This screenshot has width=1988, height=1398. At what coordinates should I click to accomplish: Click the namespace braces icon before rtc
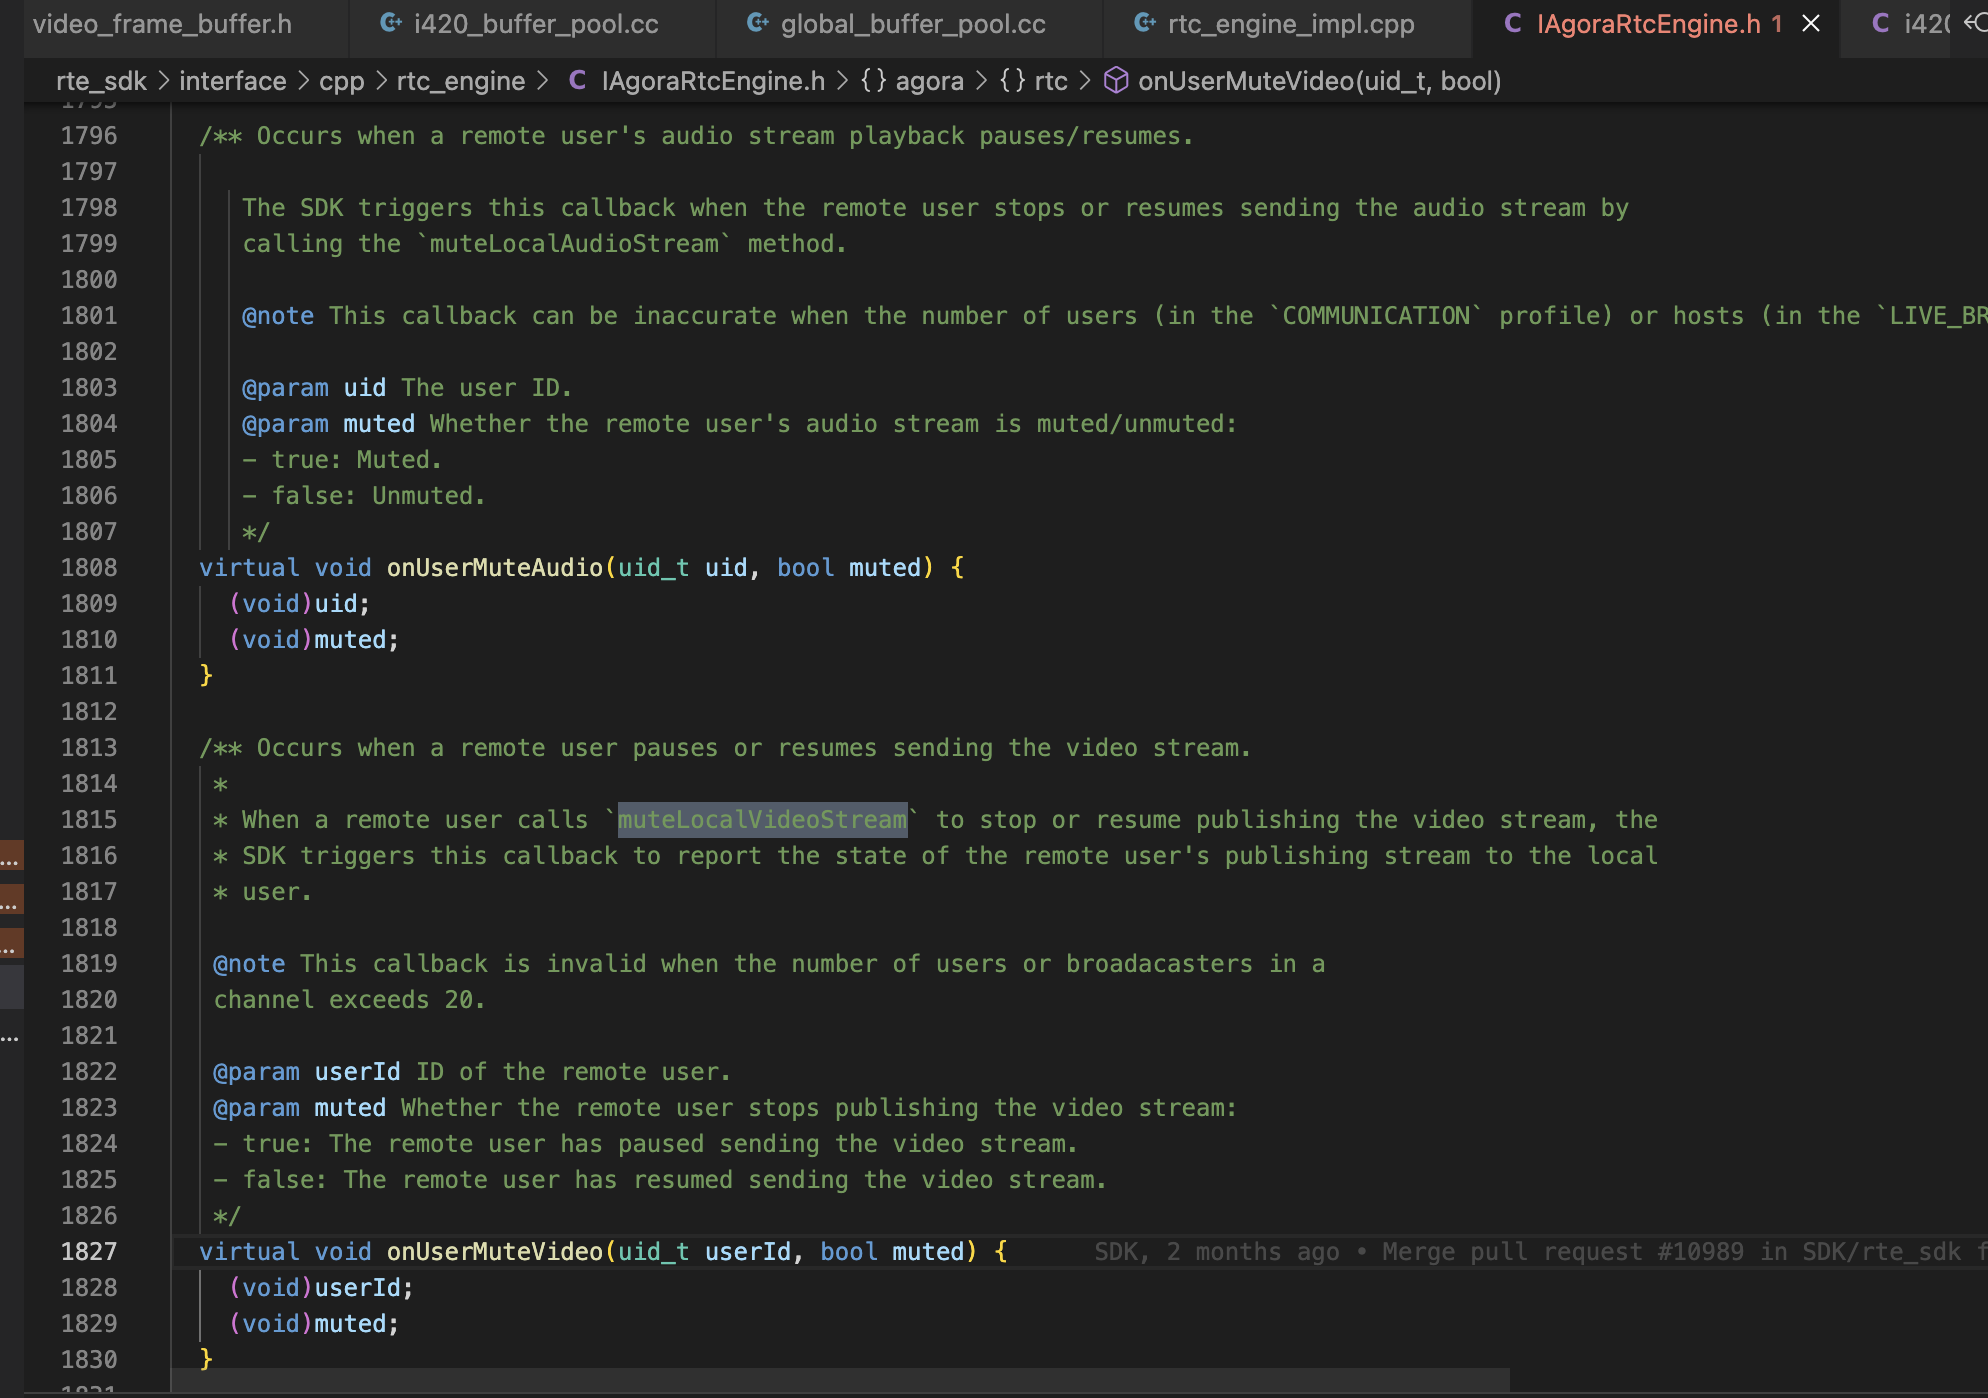tap(1012, 81)
